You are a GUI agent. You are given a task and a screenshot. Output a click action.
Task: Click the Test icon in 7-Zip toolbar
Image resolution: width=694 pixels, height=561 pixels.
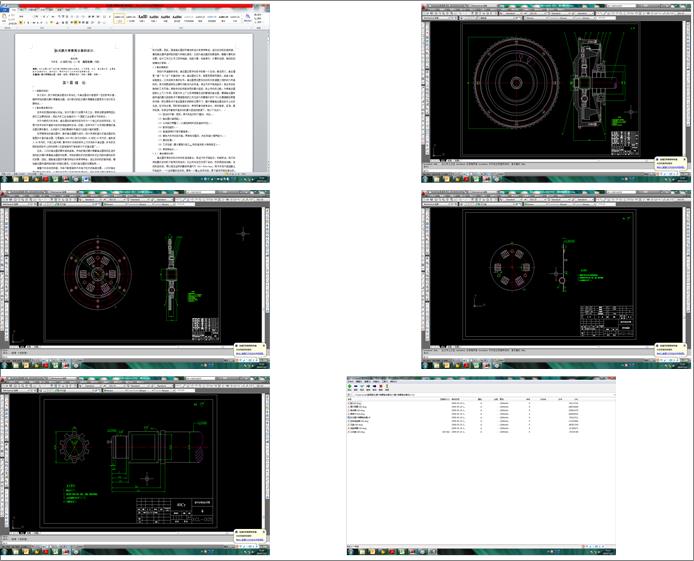[x=362, y=386]
